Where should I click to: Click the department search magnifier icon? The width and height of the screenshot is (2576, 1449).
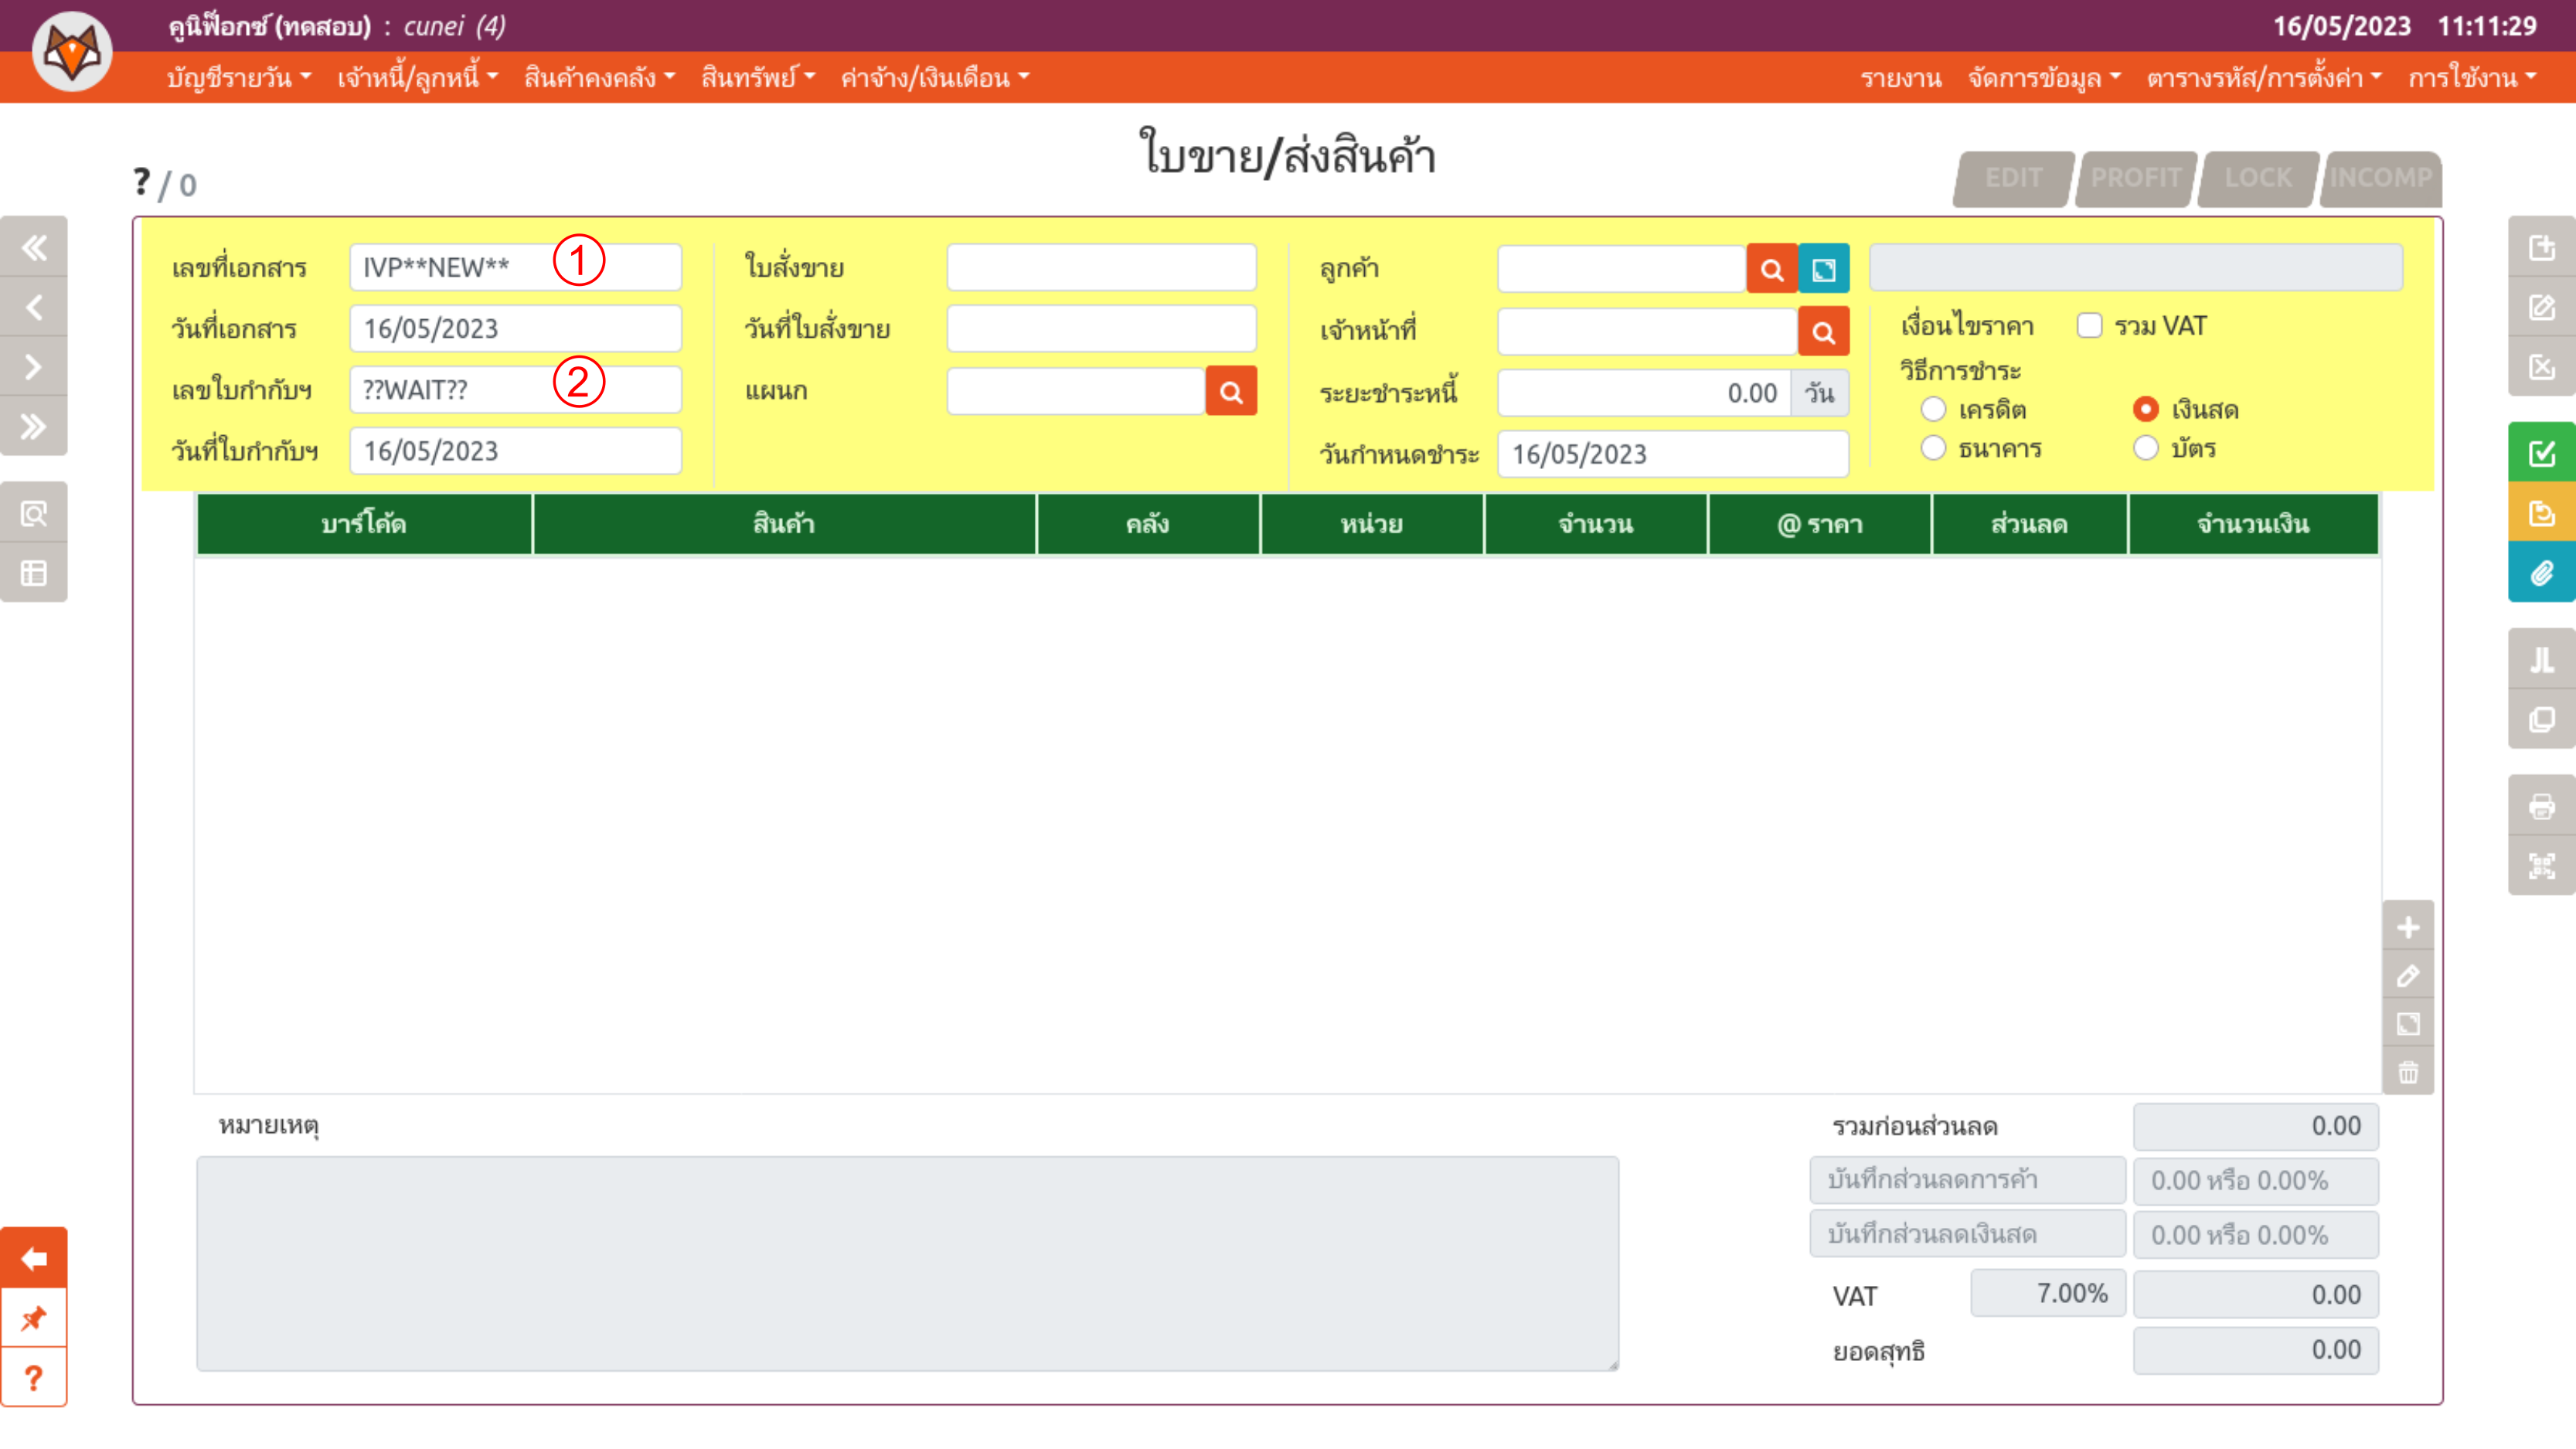(x=1230, y=392)
